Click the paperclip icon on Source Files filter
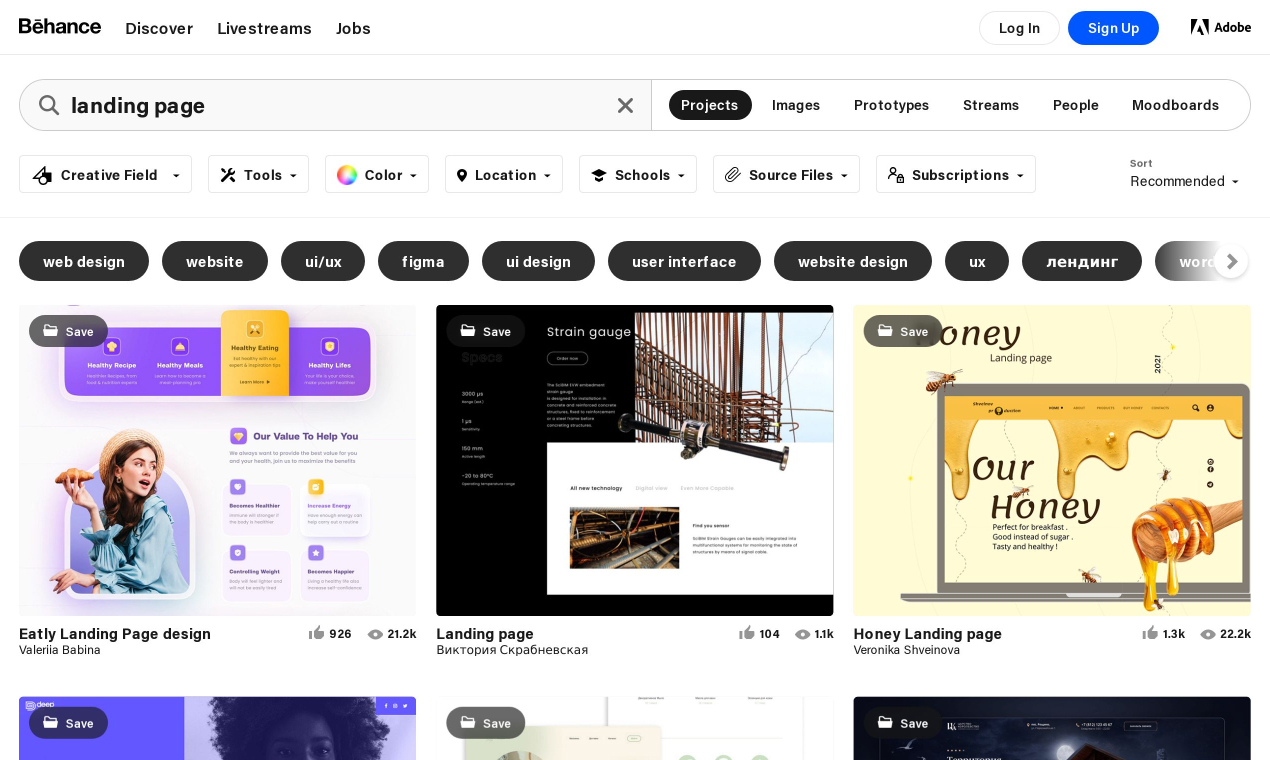Viewport: 1270px width, 760px height. 731,174
